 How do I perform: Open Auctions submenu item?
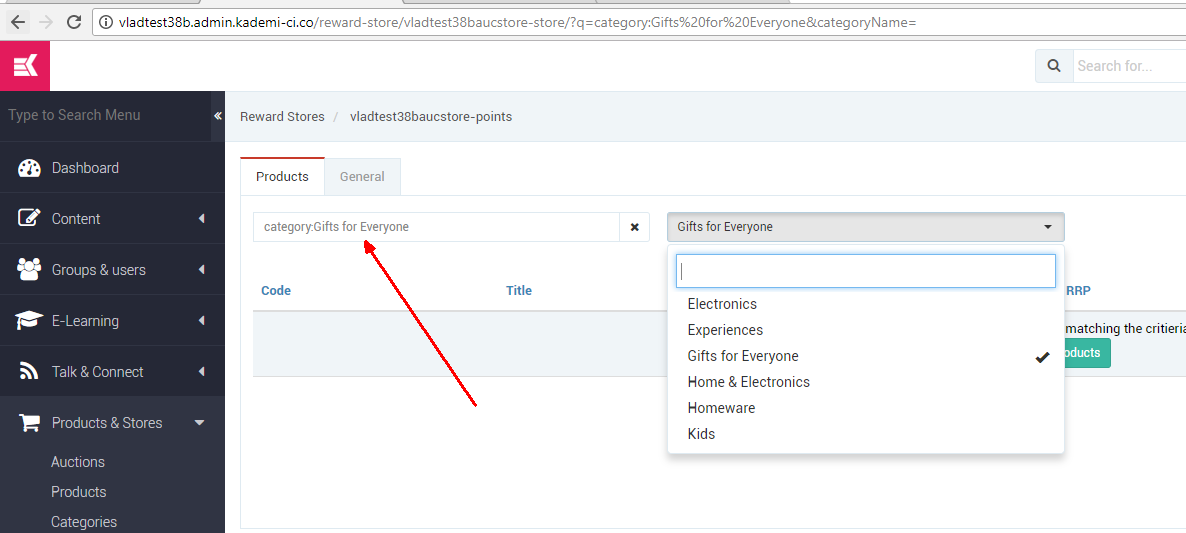click(78, 462)
